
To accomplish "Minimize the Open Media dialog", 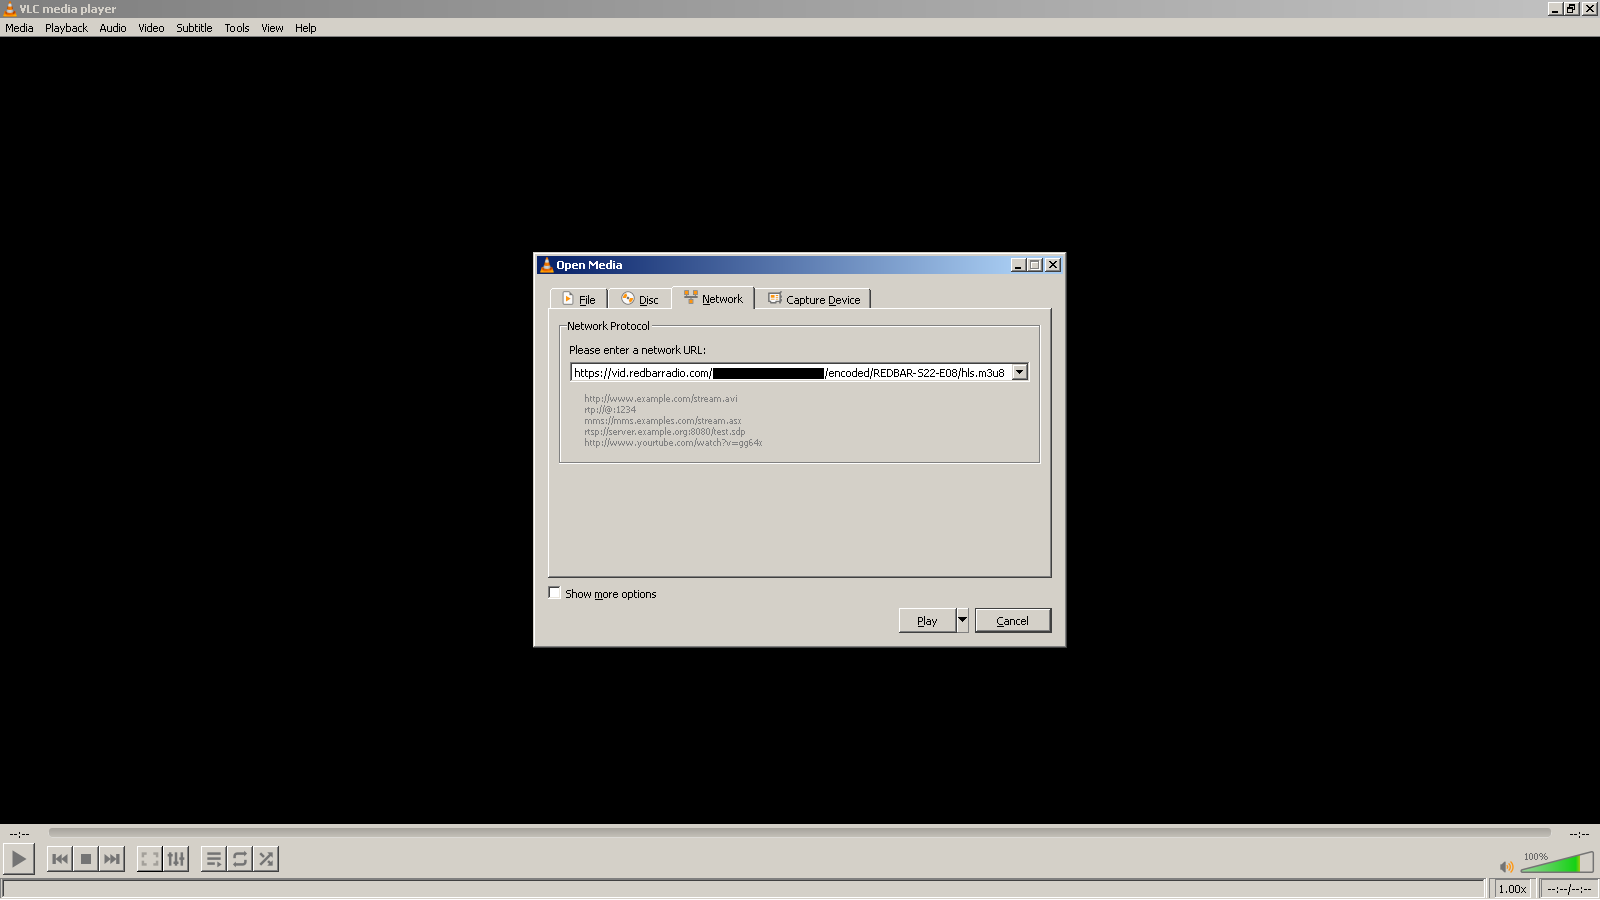I will click(1018, 265).
